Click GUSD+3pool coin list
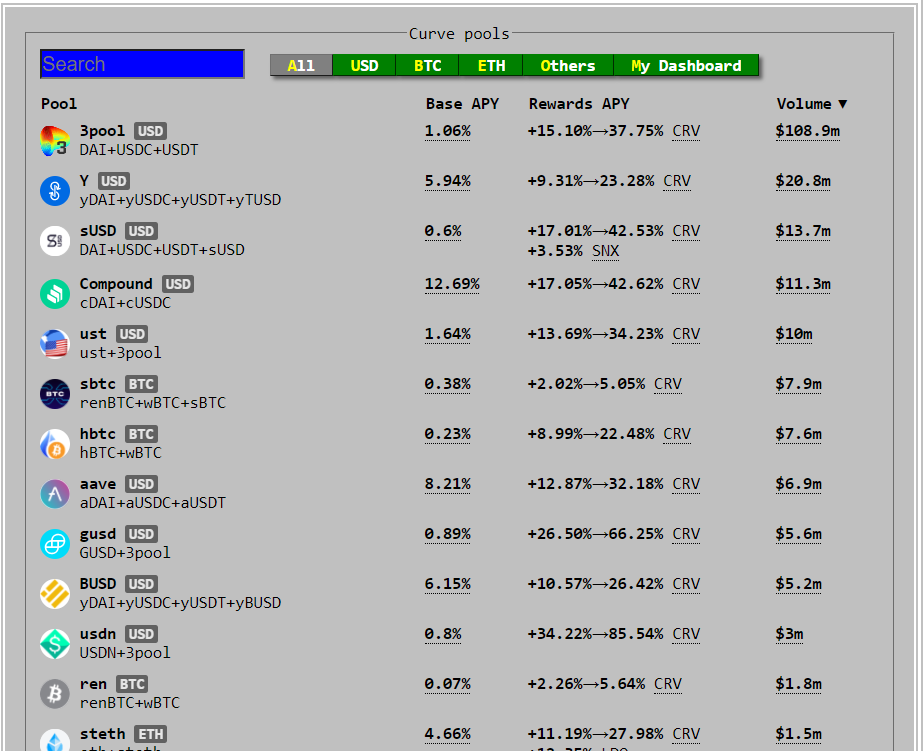 [125, 553]
